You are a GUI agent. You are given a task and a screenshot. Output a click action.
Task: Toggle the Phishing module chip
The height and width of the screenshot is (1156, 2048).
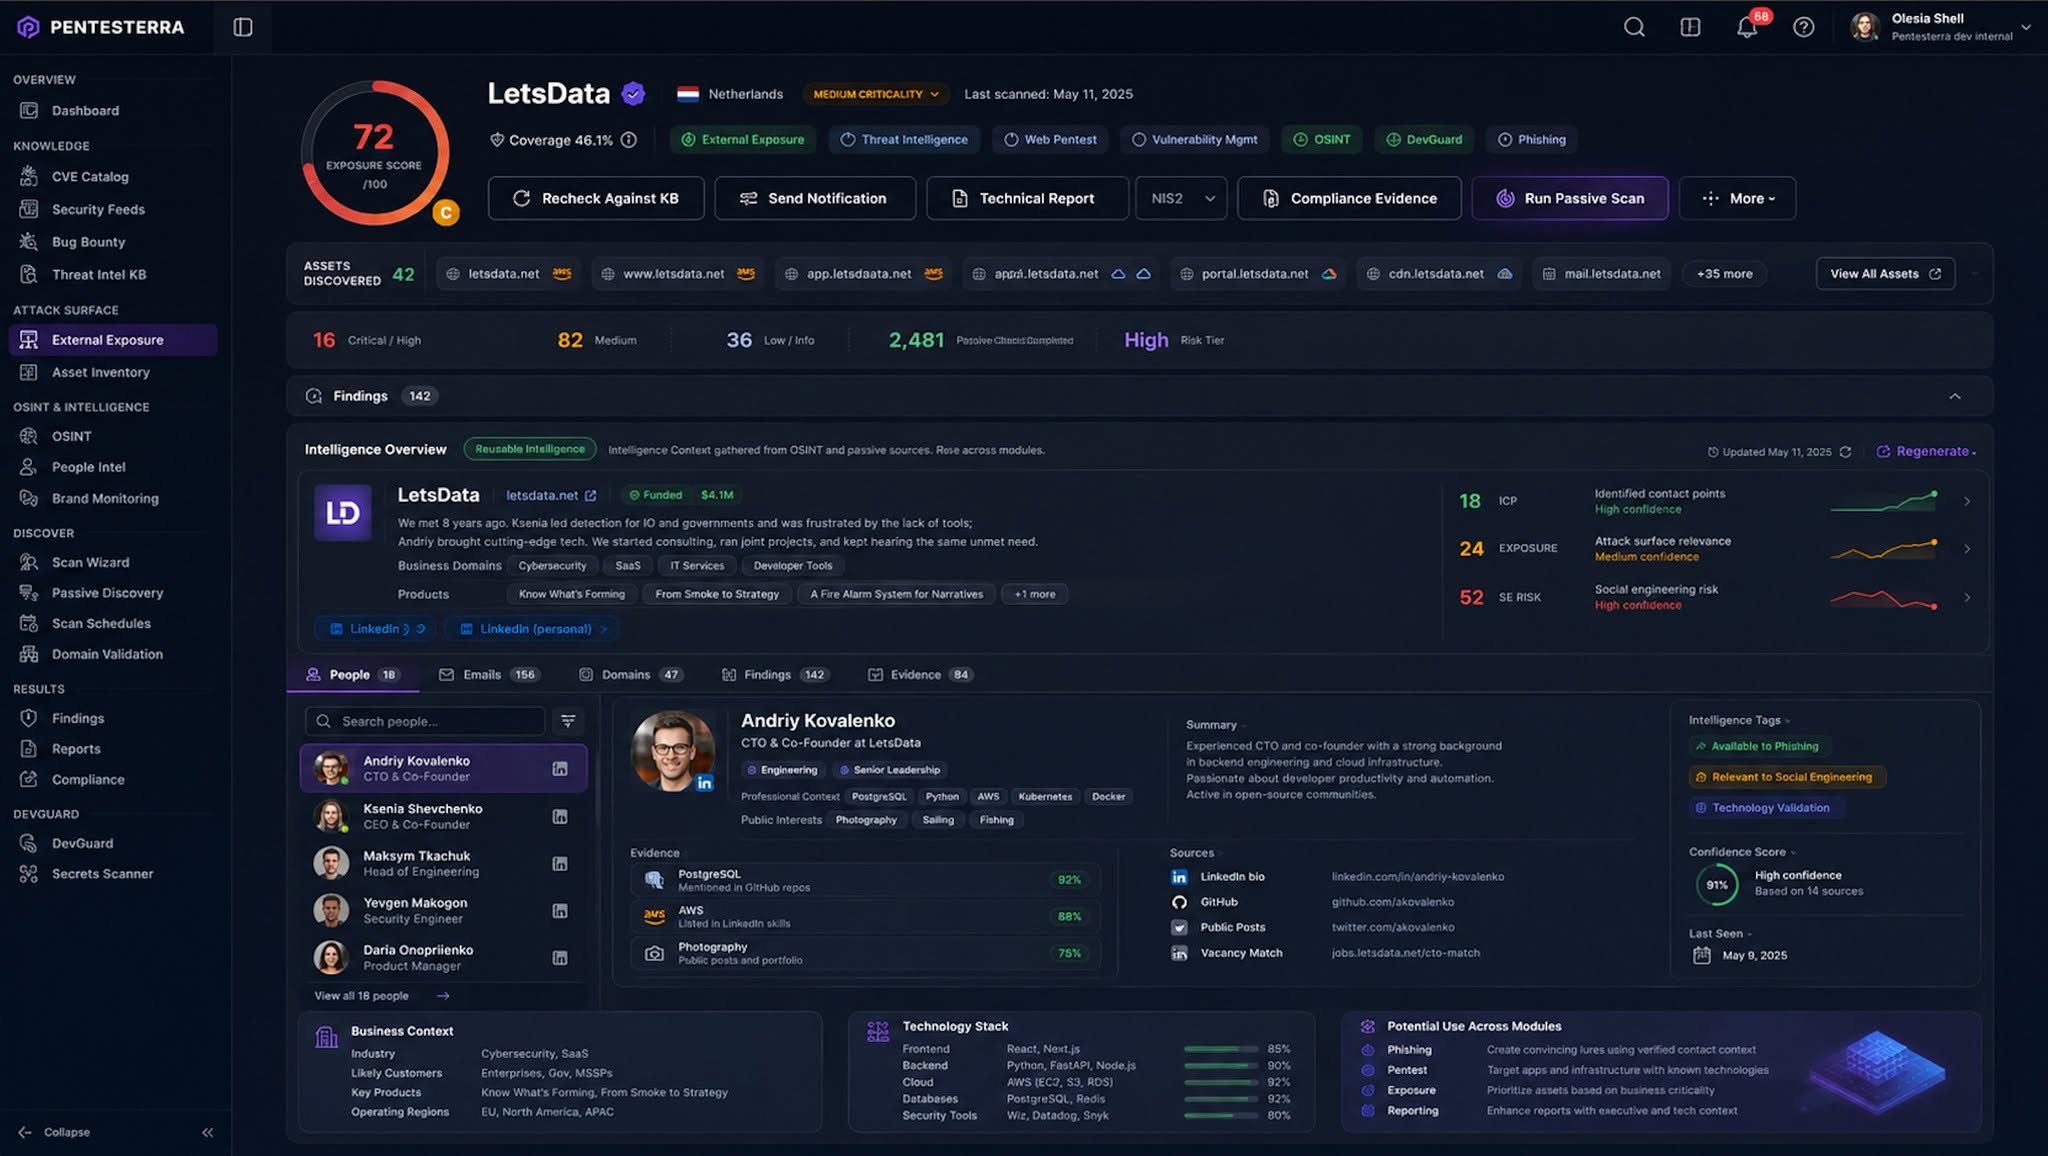1531,140
